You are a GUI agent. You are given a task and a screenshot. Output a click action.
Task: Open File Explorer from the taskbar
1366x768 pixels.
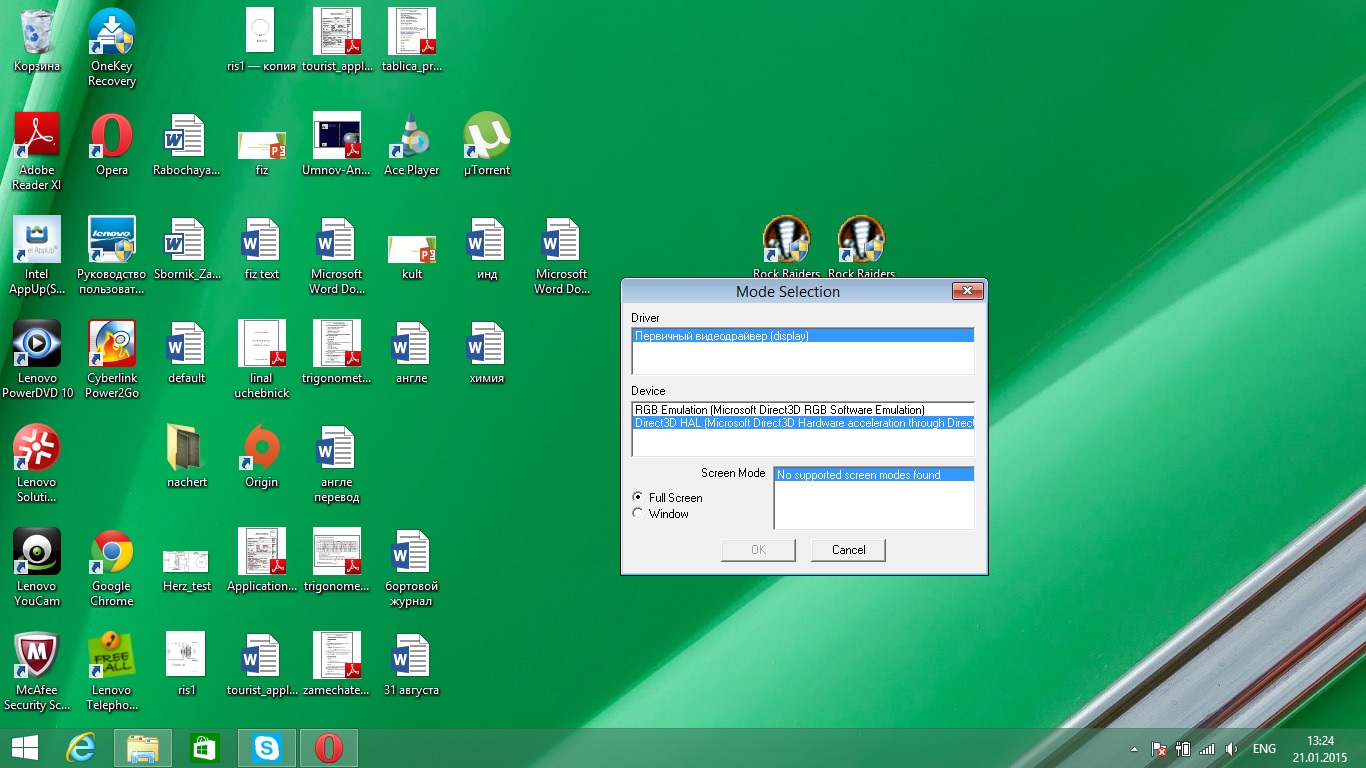[143, 748]
